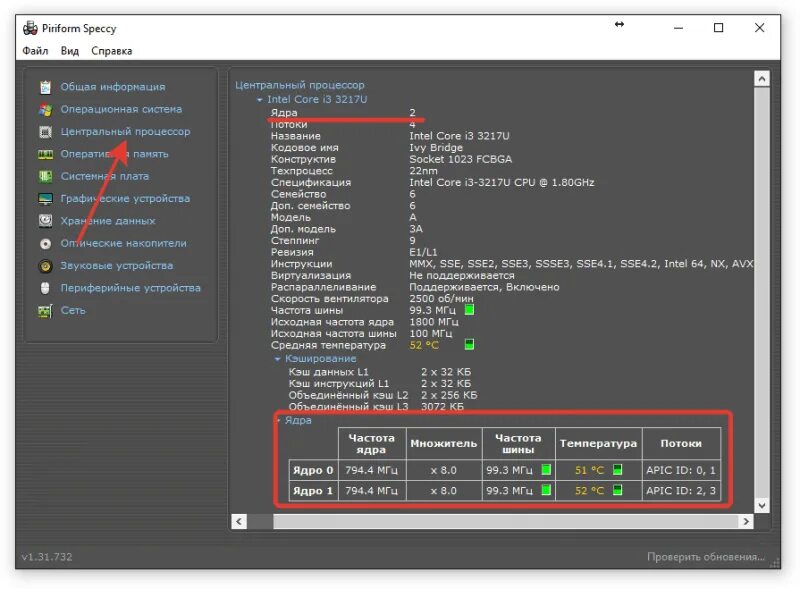The height and width of the screenshot is (589, 800).
Task: Open Системная плата section
Action: (x=105, y=177)
